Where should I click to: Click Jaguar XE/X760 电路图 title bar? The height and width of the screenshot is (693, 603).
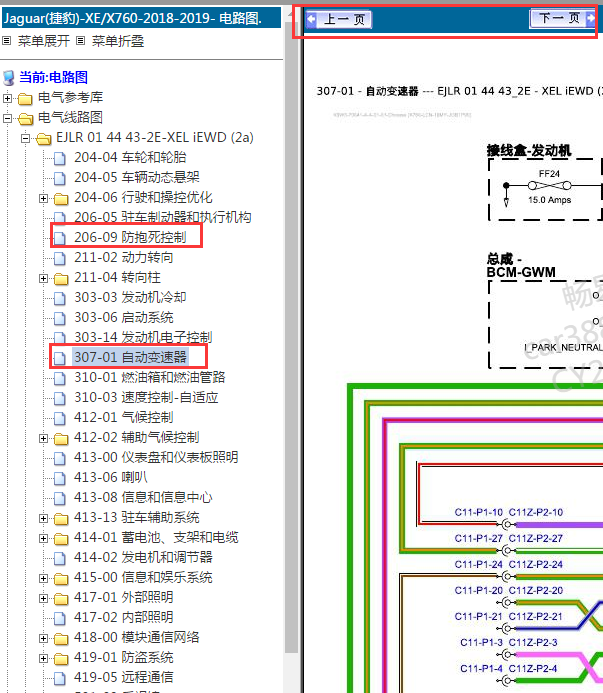141,18
